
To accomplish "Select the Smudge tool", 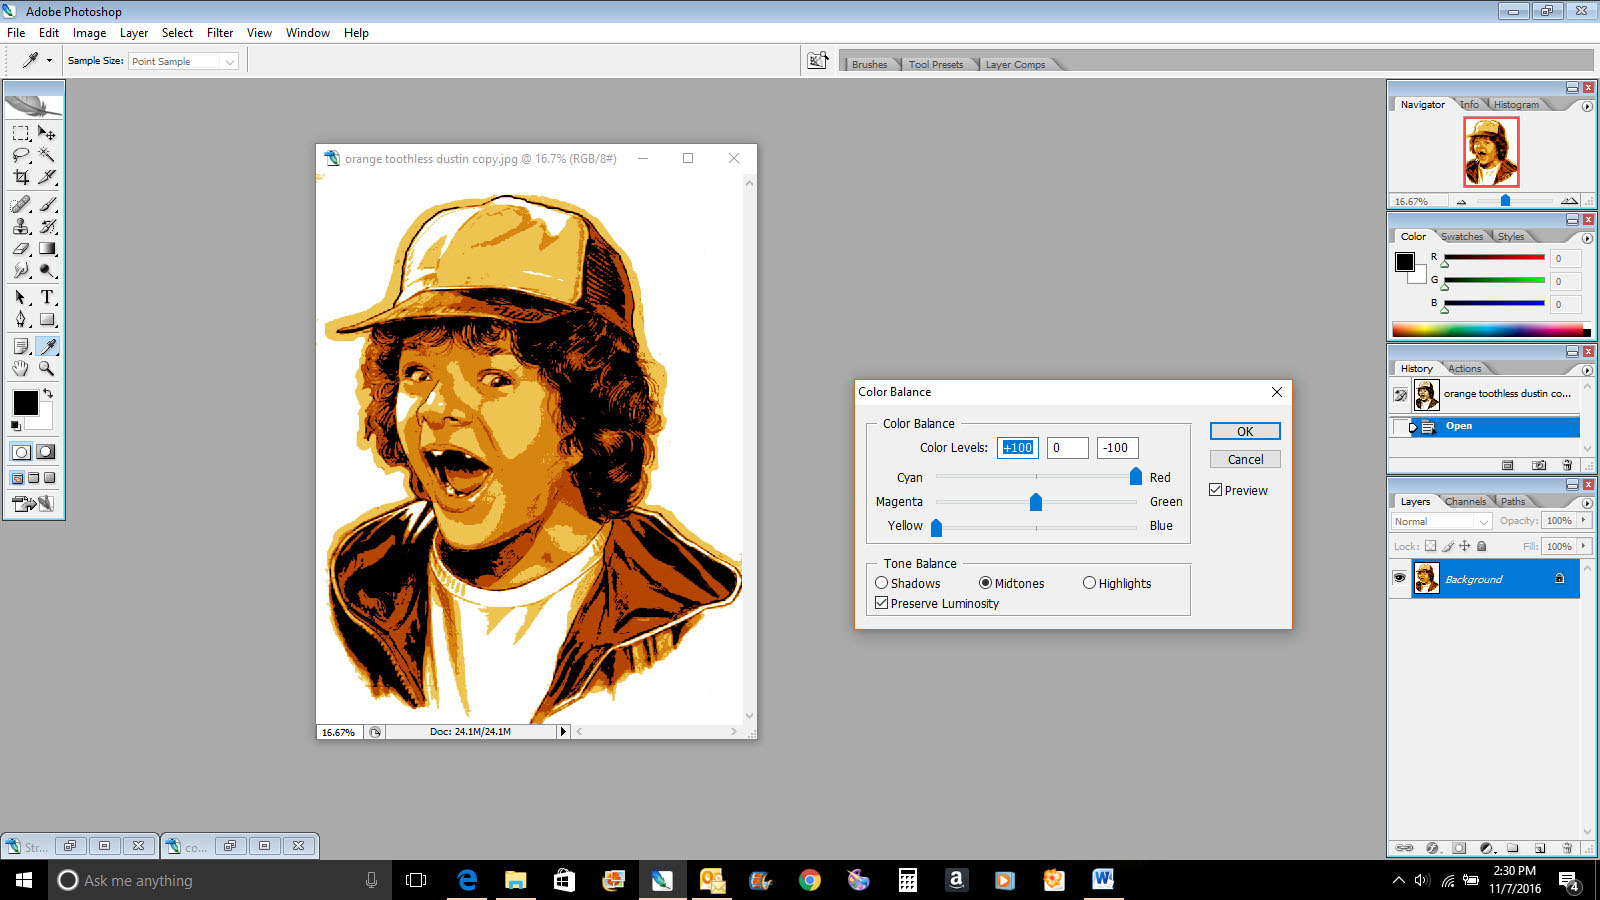I will pos(21,270).
